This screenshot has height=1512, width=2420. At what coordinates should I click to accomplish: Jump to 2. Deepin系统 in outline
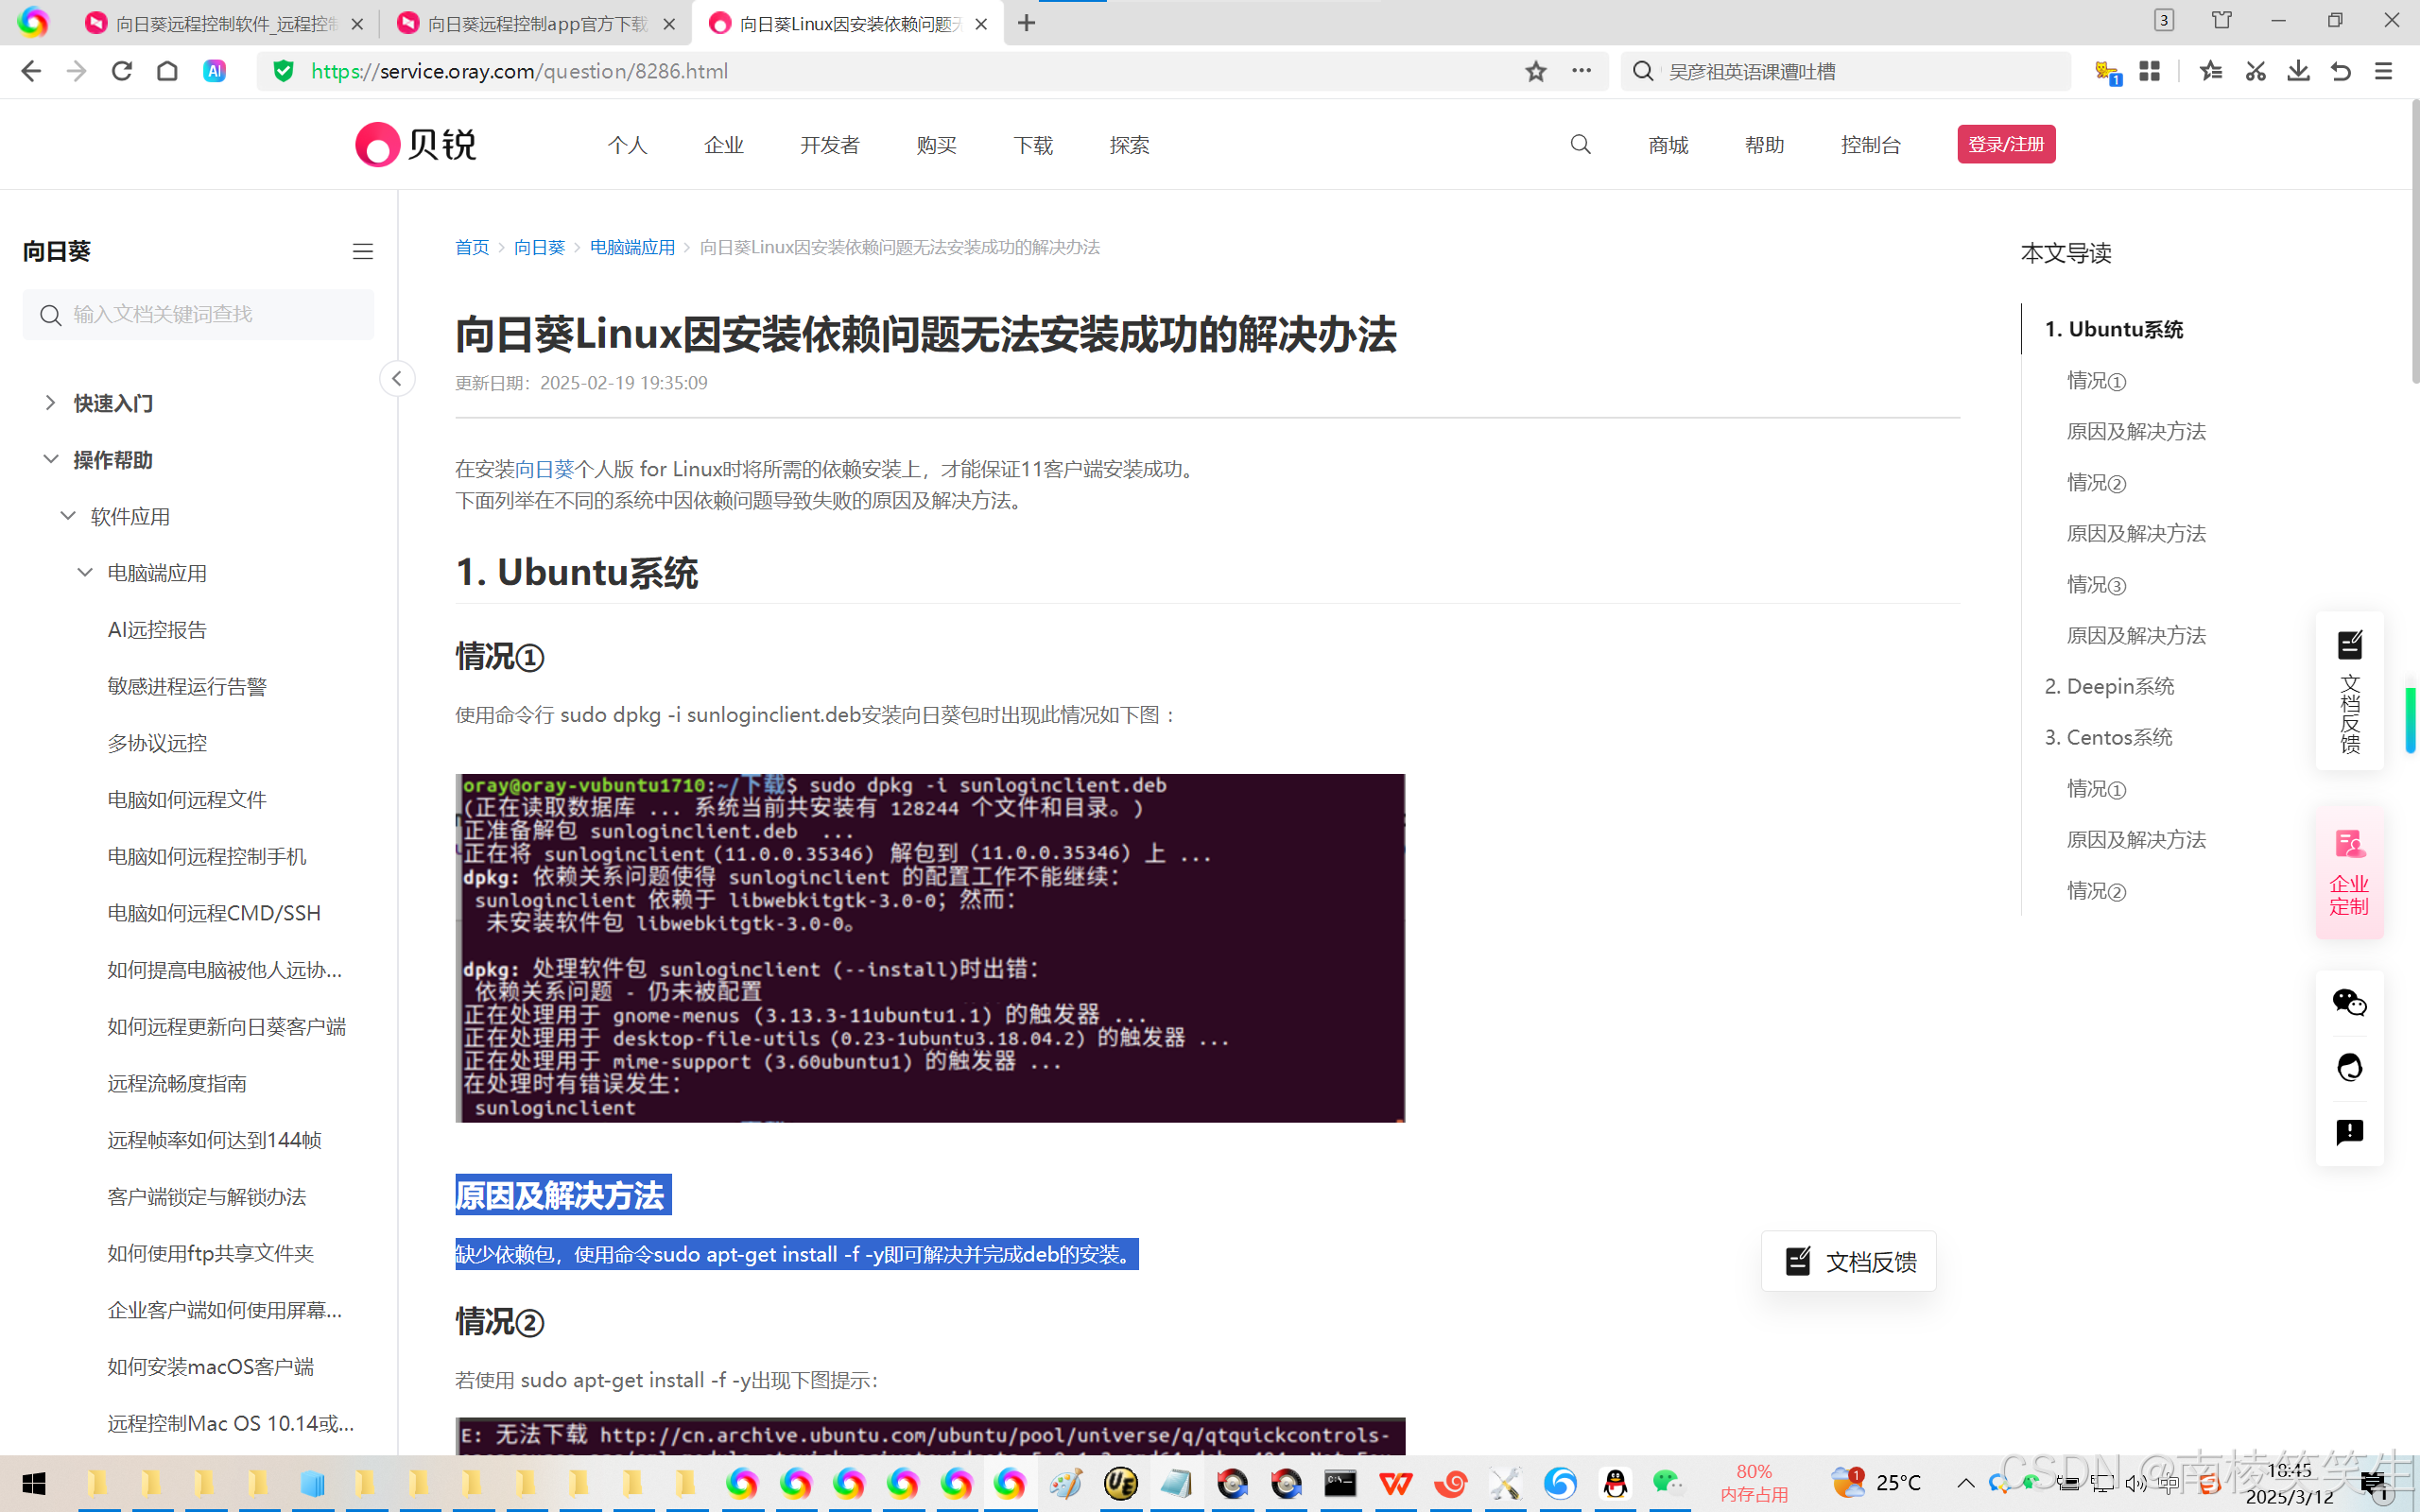click(2109, 686)
